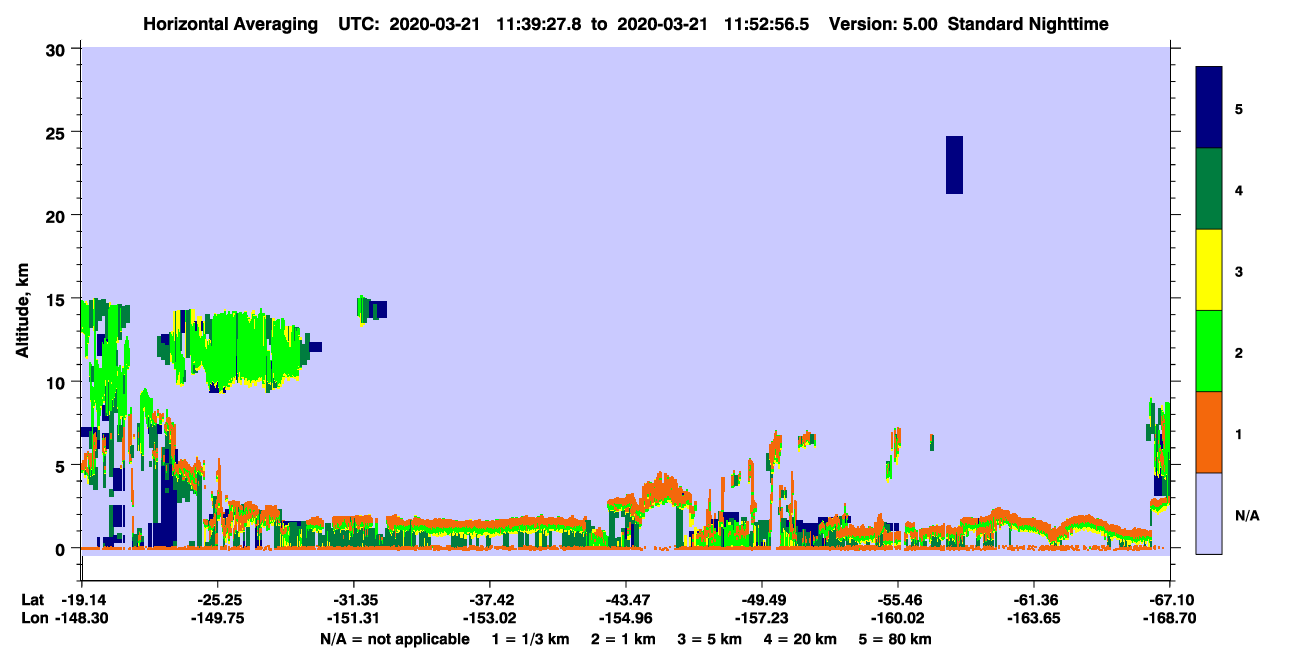The image size is (1300, 667).
Task: Click the start time '11:39:27.8' in title
Action: (x=540, y=24)
